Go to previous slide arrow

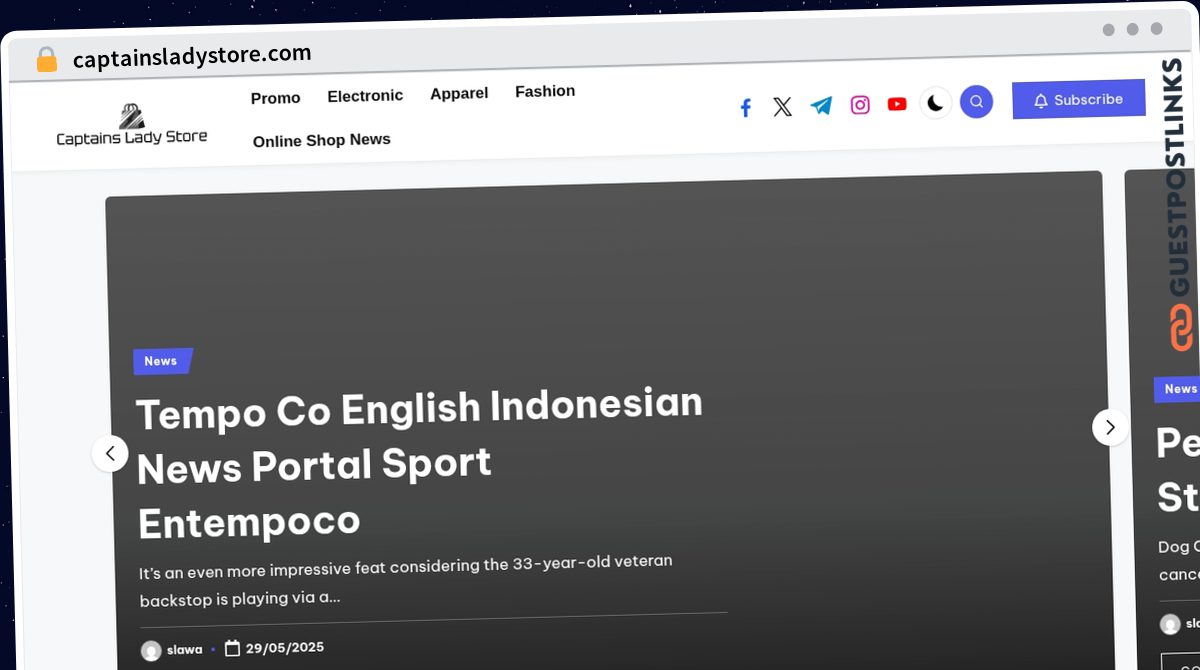pos(110,454)
